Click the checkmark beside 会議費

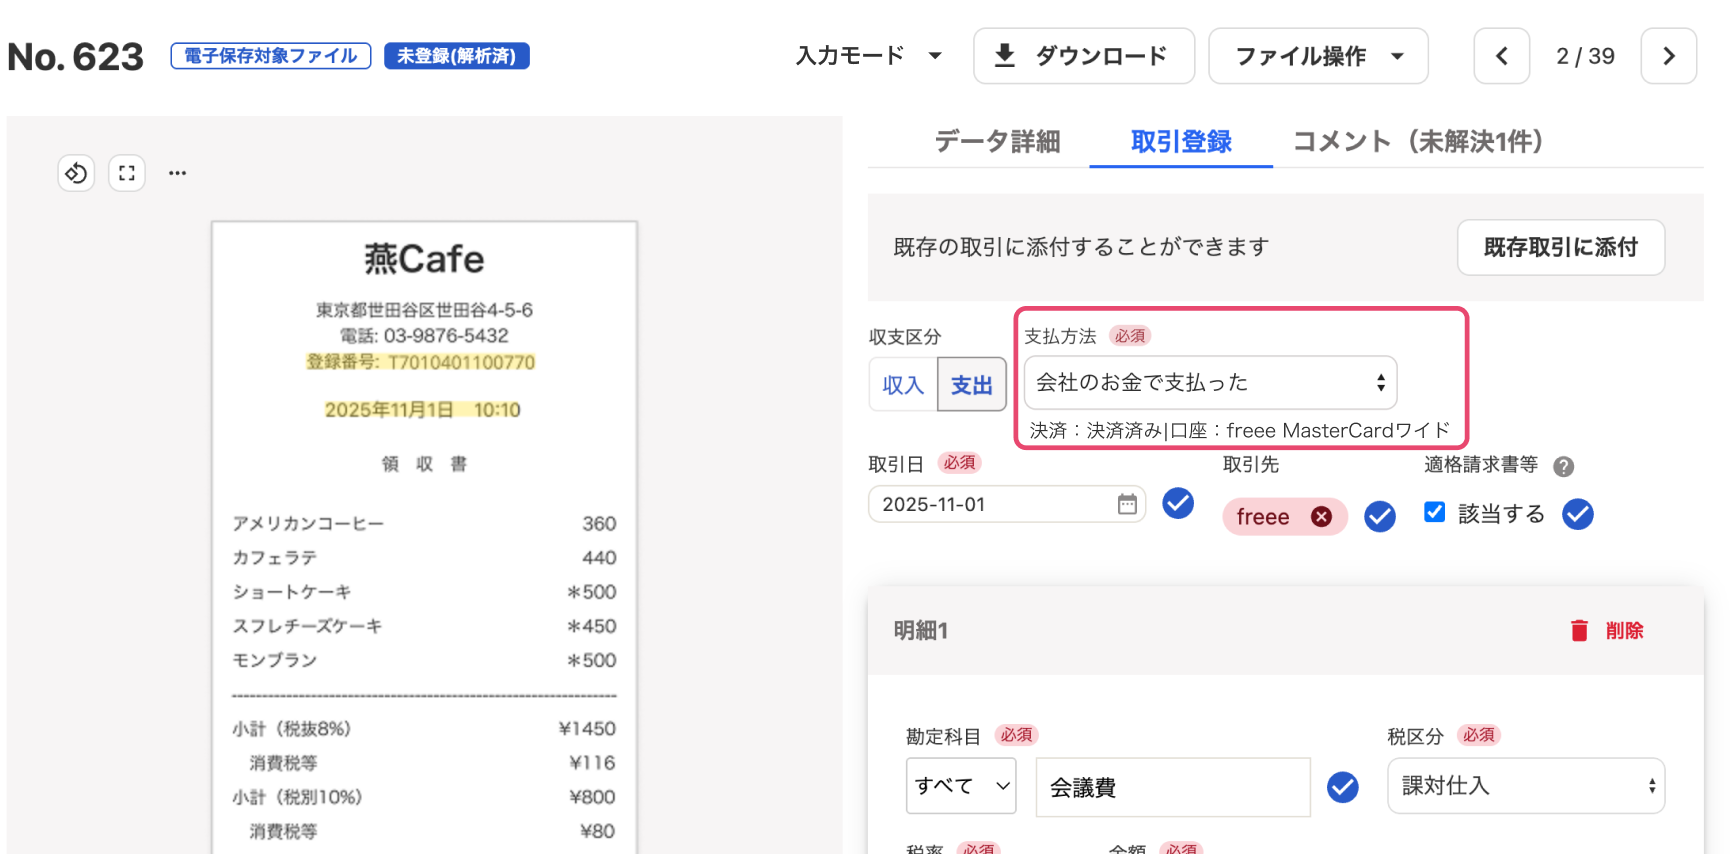pos(1343,787)
